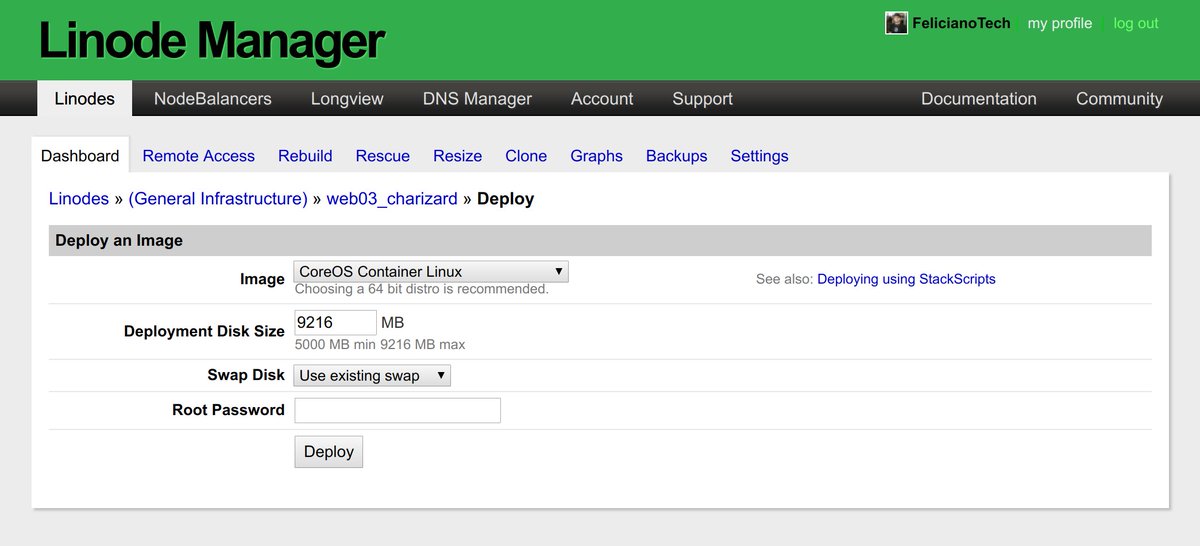The image size is (1200, 546).
Task: Select the Dashboard sub-tab
Action: [x=80, y=156]
